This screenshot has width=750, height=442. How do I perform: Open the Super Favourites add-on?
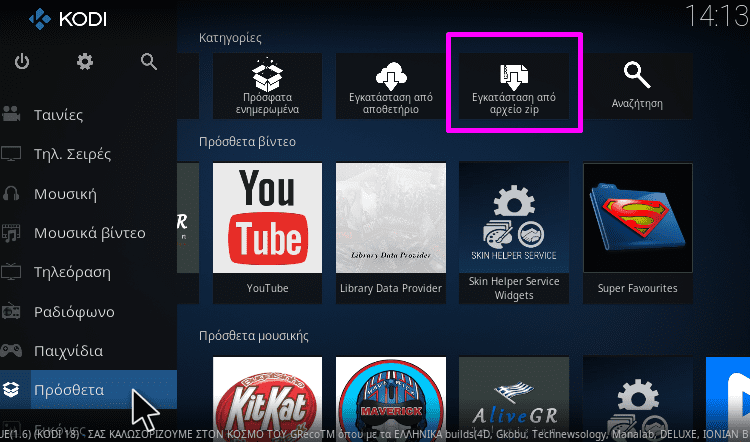click(638, 233)
